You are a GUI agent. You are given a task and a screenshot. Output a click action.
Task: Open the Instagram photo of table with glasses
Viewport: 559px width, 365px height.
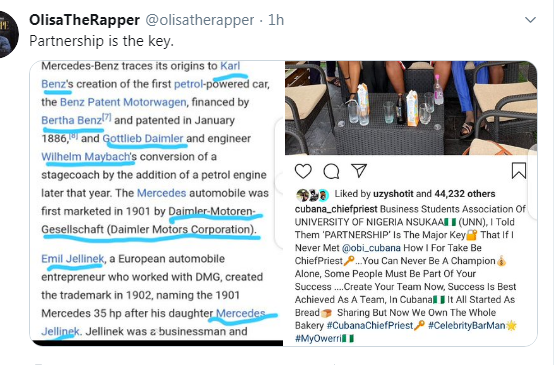point(411,108)
